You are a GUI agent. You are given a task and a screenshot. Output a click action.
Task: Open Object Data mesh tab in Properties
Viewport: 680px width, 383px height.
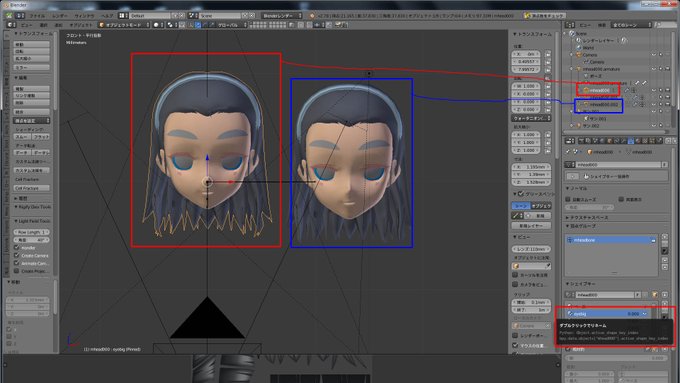pos(631,141)
